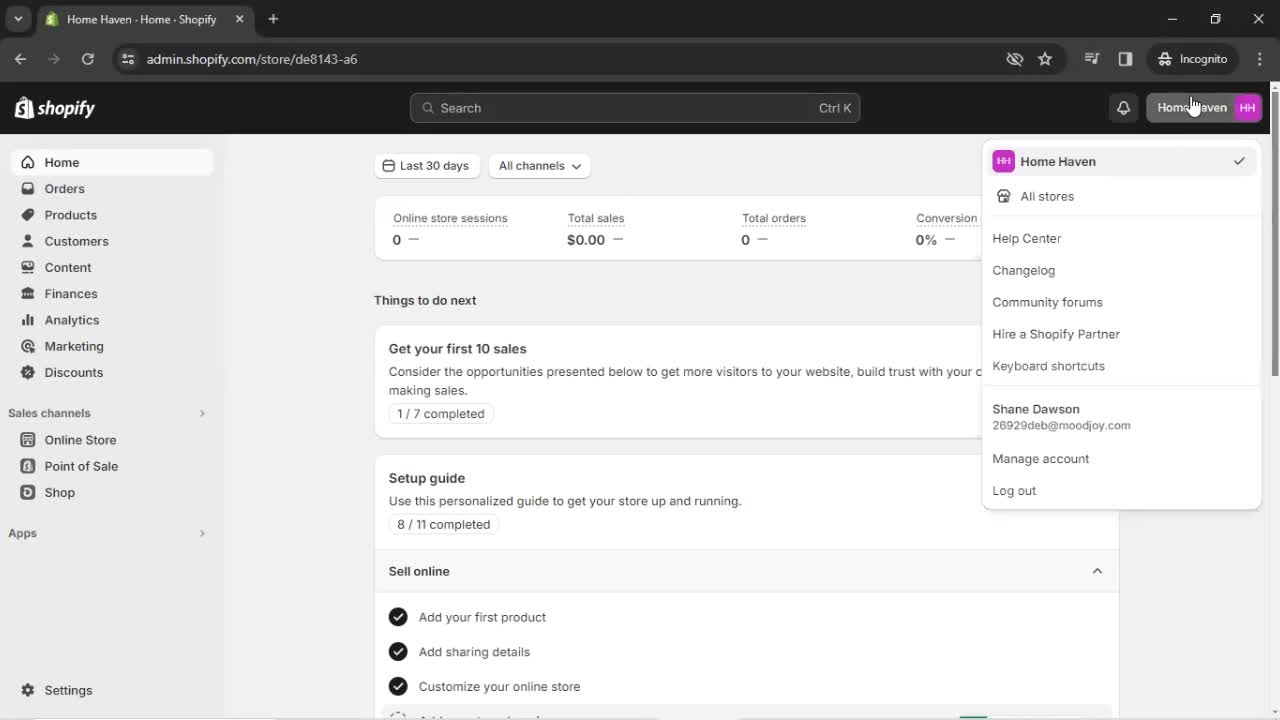Click the Orders inbox icon
Image resolution: width=1280 pixels, height=720 pixels.
point(28,189)
